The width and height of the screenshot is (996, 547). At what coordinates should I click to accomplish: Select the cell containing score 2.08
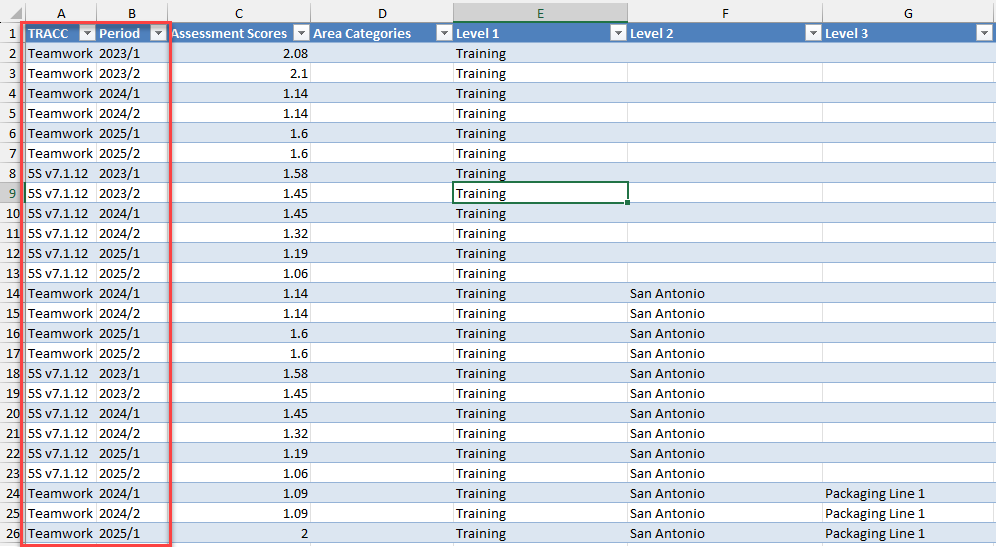[239, 53]
